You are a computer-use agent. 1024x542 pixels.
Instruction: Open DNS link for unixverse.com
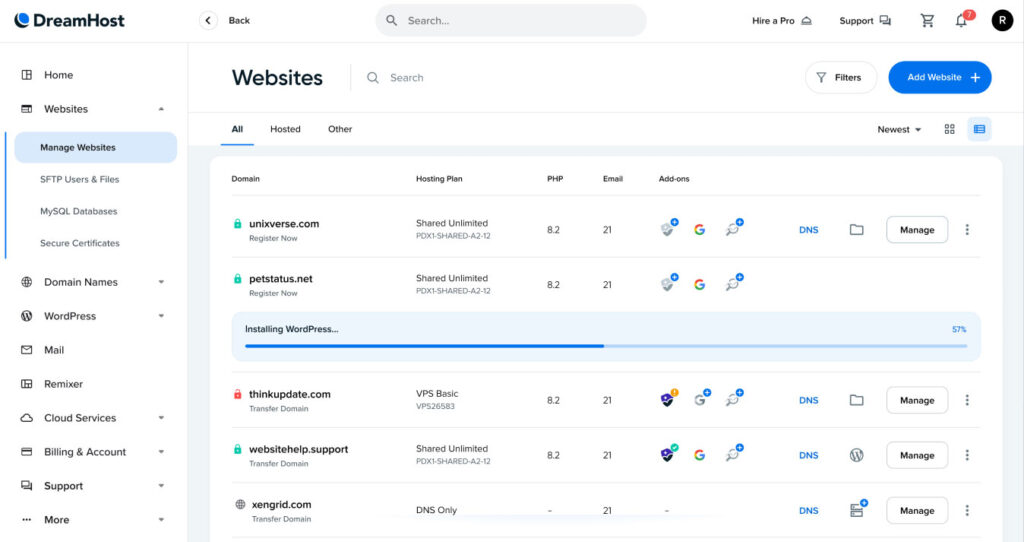[x=808, y=230]
